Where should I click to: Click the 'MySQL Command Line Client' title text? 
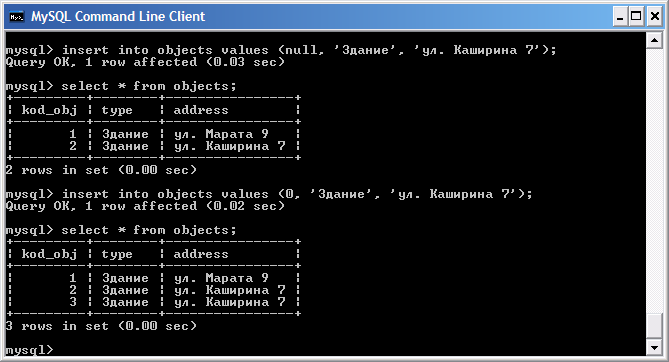[x=118, y=17]
